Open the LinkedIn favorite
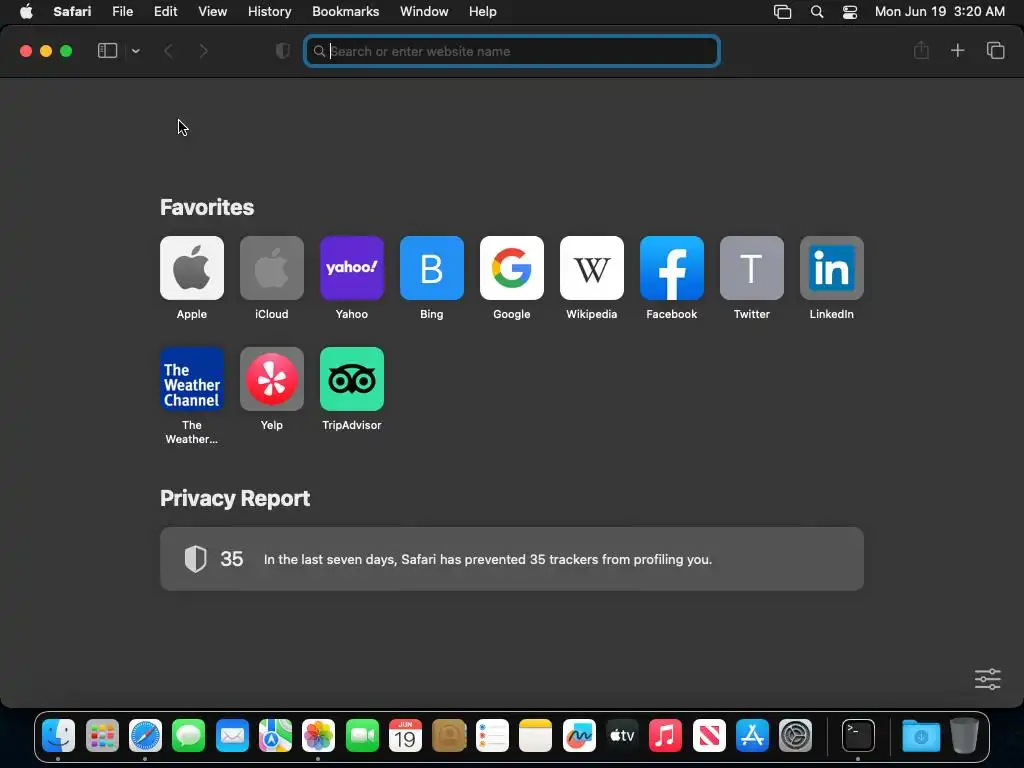 pos(831,268)
